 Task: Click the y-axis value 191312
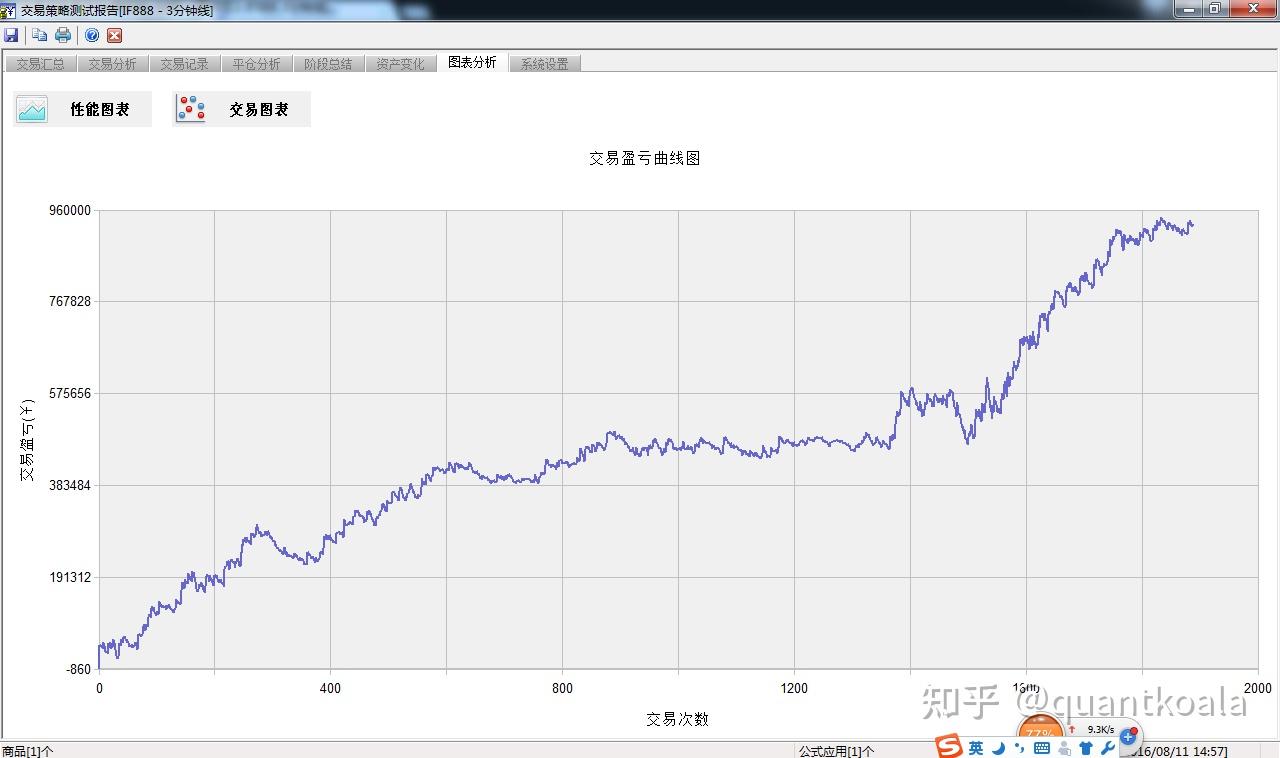coord(69,577)
